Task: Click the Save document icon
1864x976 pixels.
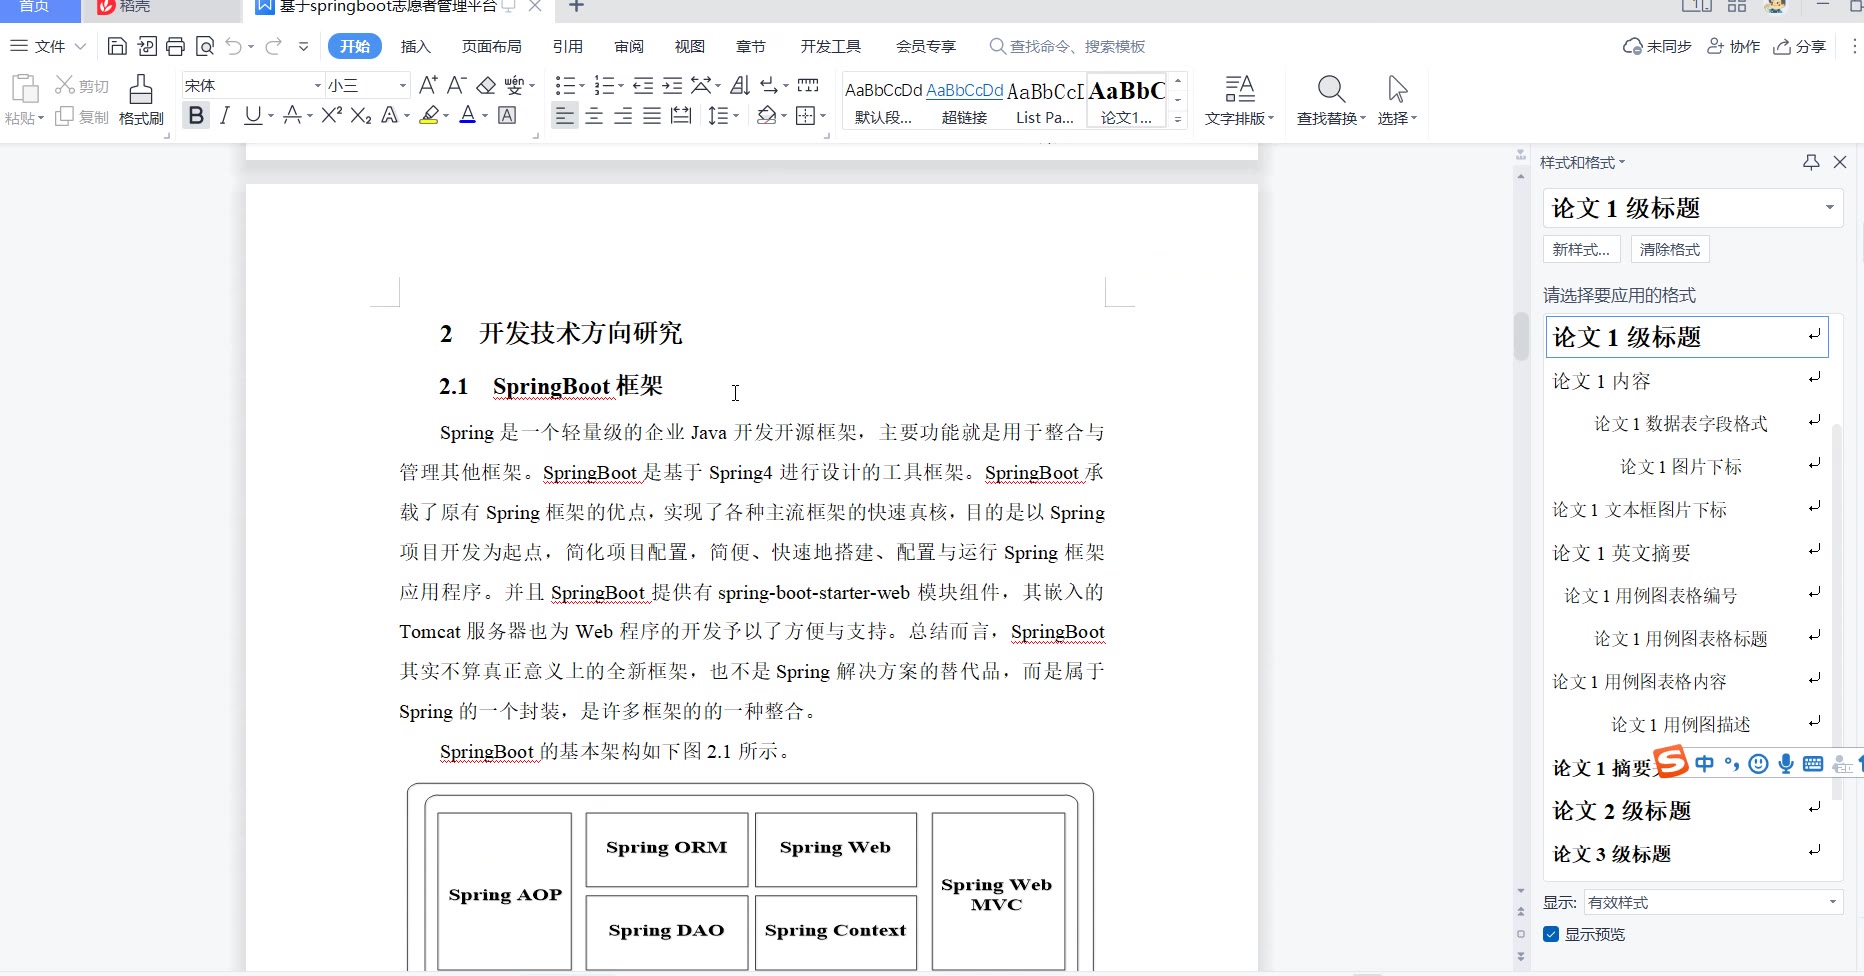Action: pos(117,46)
